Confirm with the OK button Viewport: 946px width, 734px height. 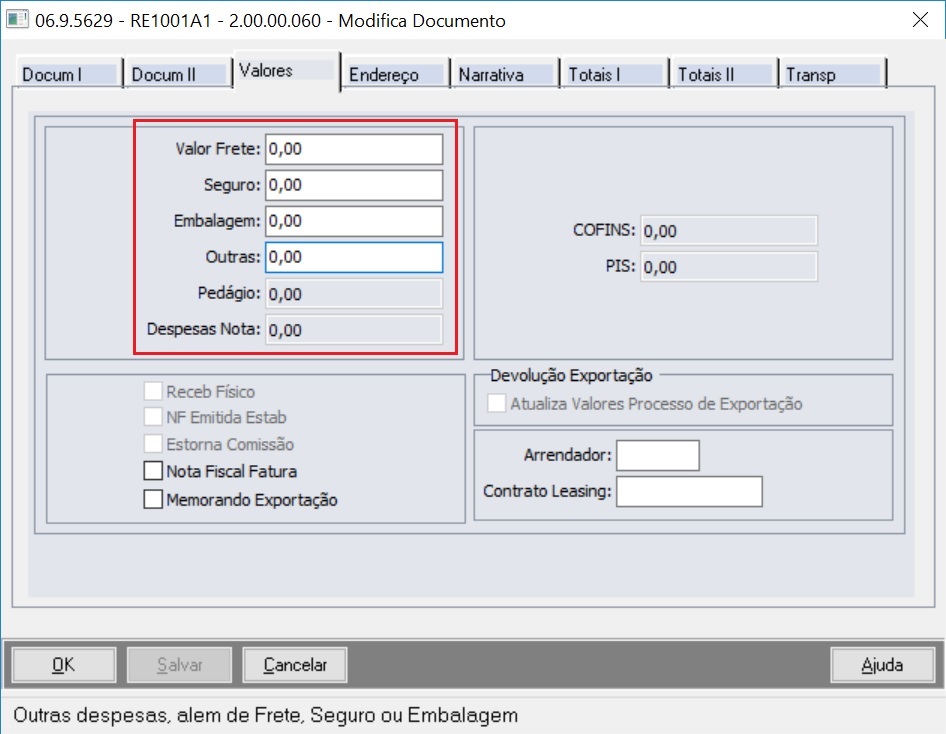64,665
